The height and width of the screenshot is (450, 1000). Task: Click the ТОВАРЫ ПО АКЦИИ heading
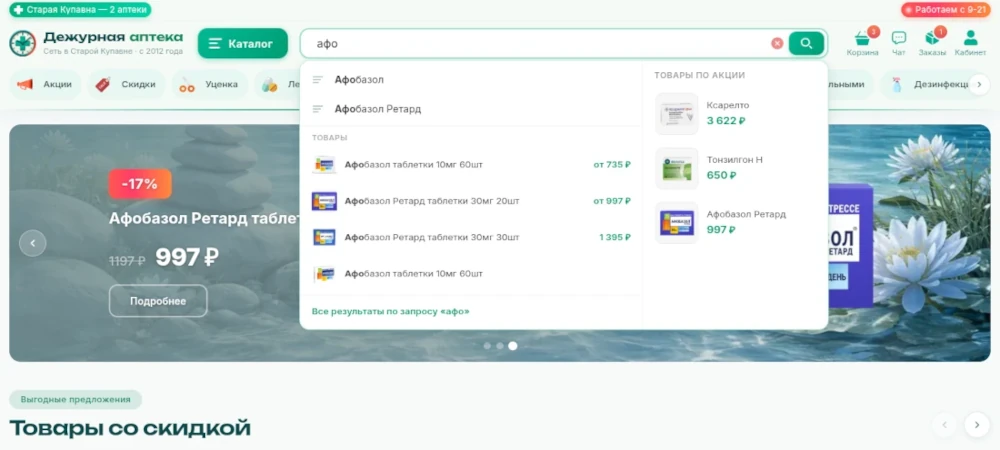tap(699, 75)
